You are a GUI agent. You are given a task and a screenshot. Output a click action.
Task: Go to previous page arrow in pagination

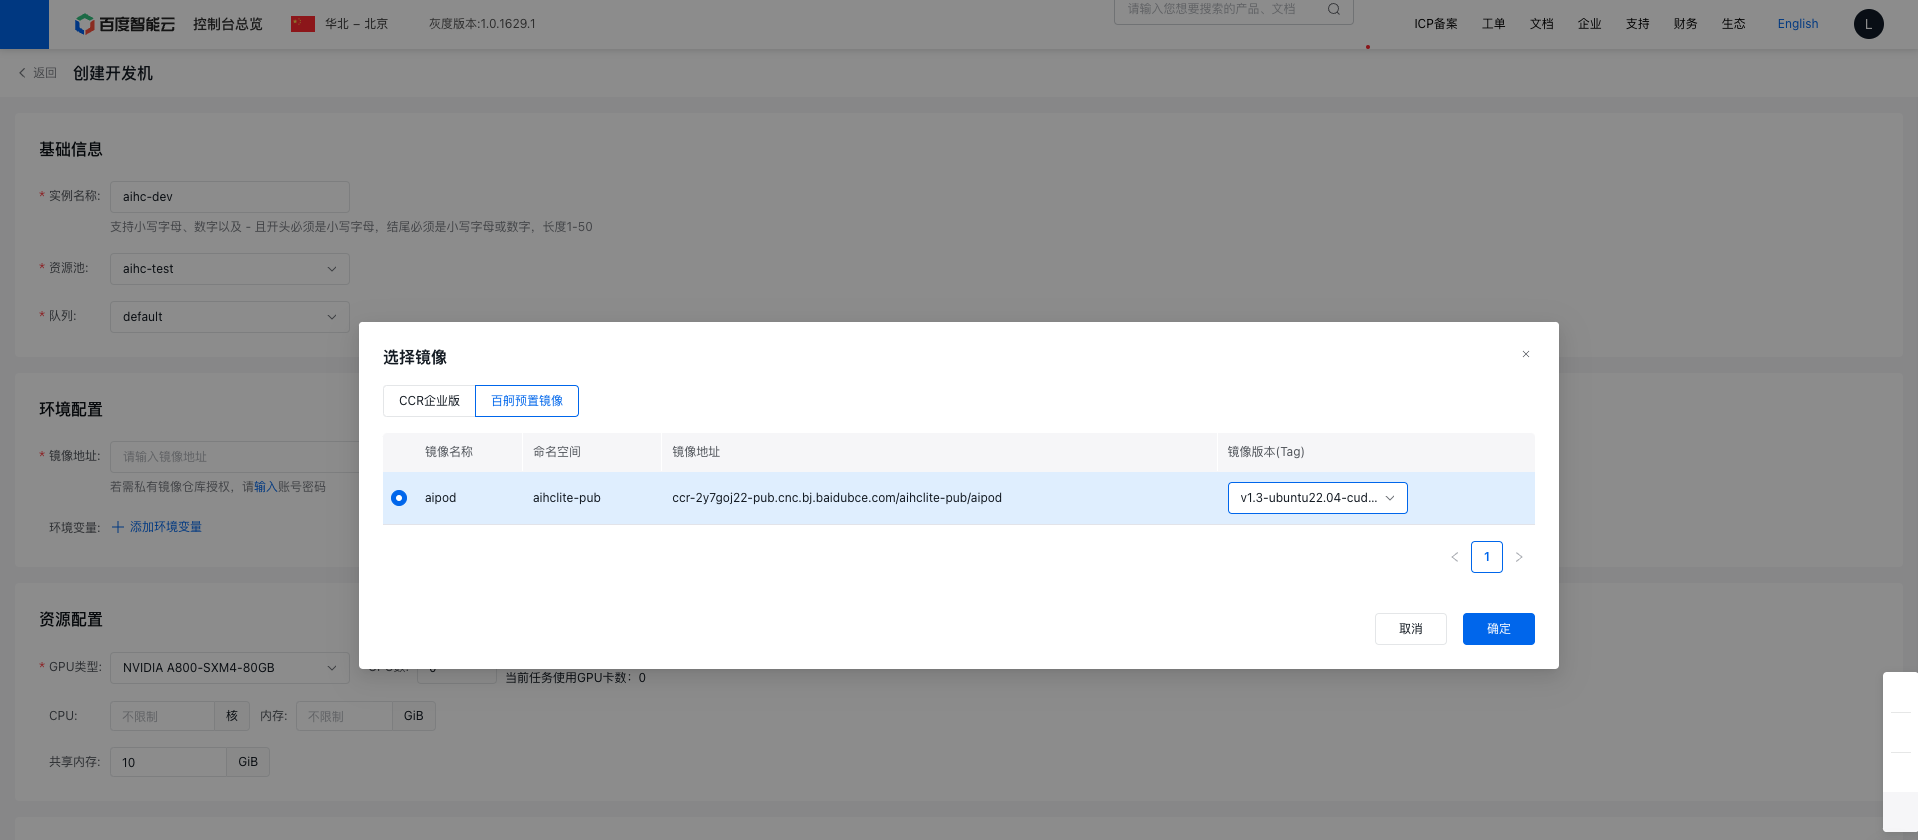coord(1455,557)
